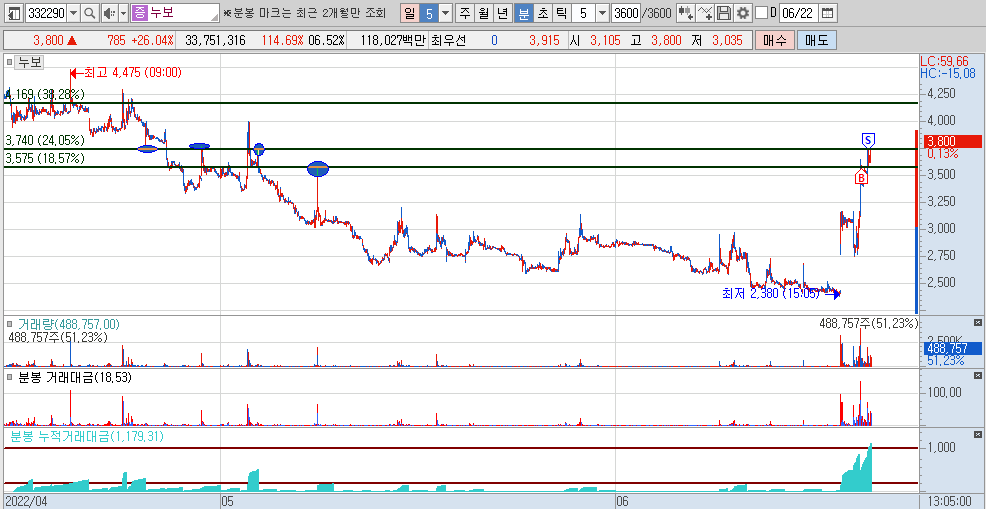Click the blue 5 daily period value
The height and width of the screenshot is (509, 986).
point(429,13)
